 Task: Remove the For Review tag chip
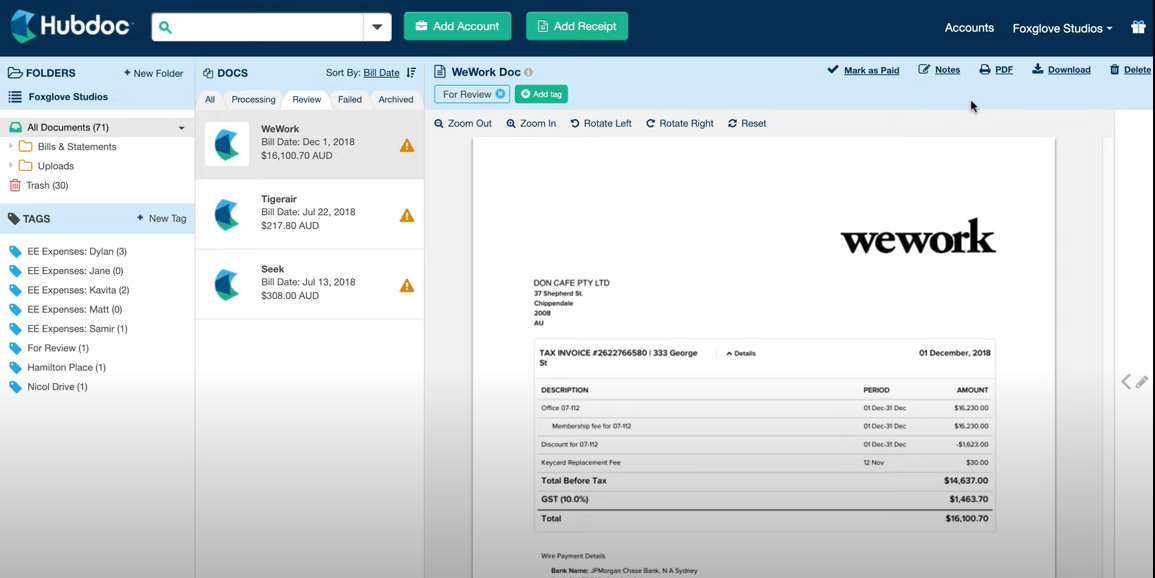(x=500, y=94)
